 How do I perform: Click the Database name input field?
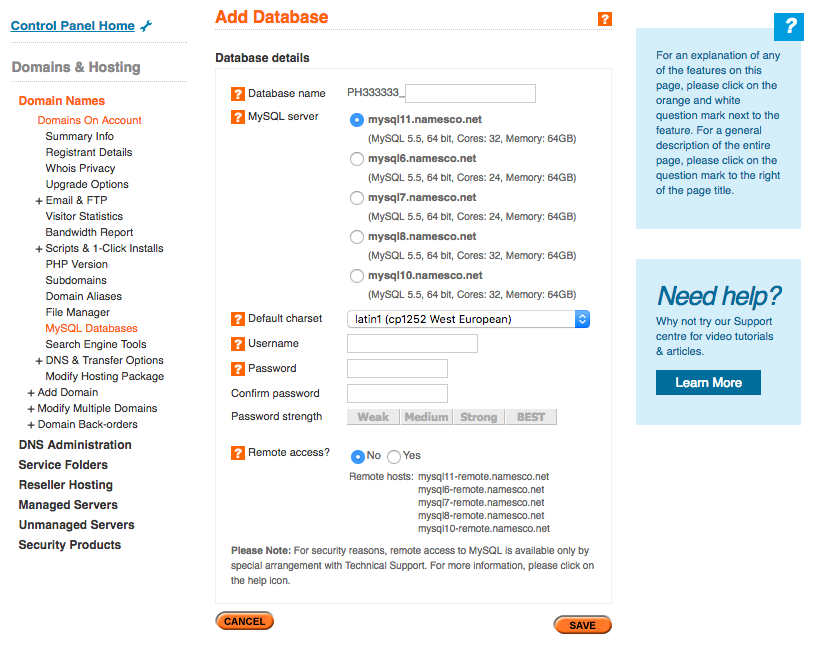pyautogui.click(x=470, y=94)
